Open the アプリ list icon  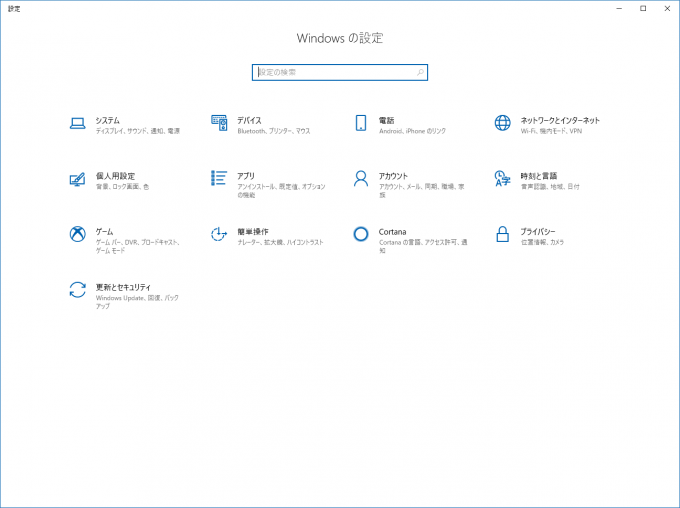219,178
